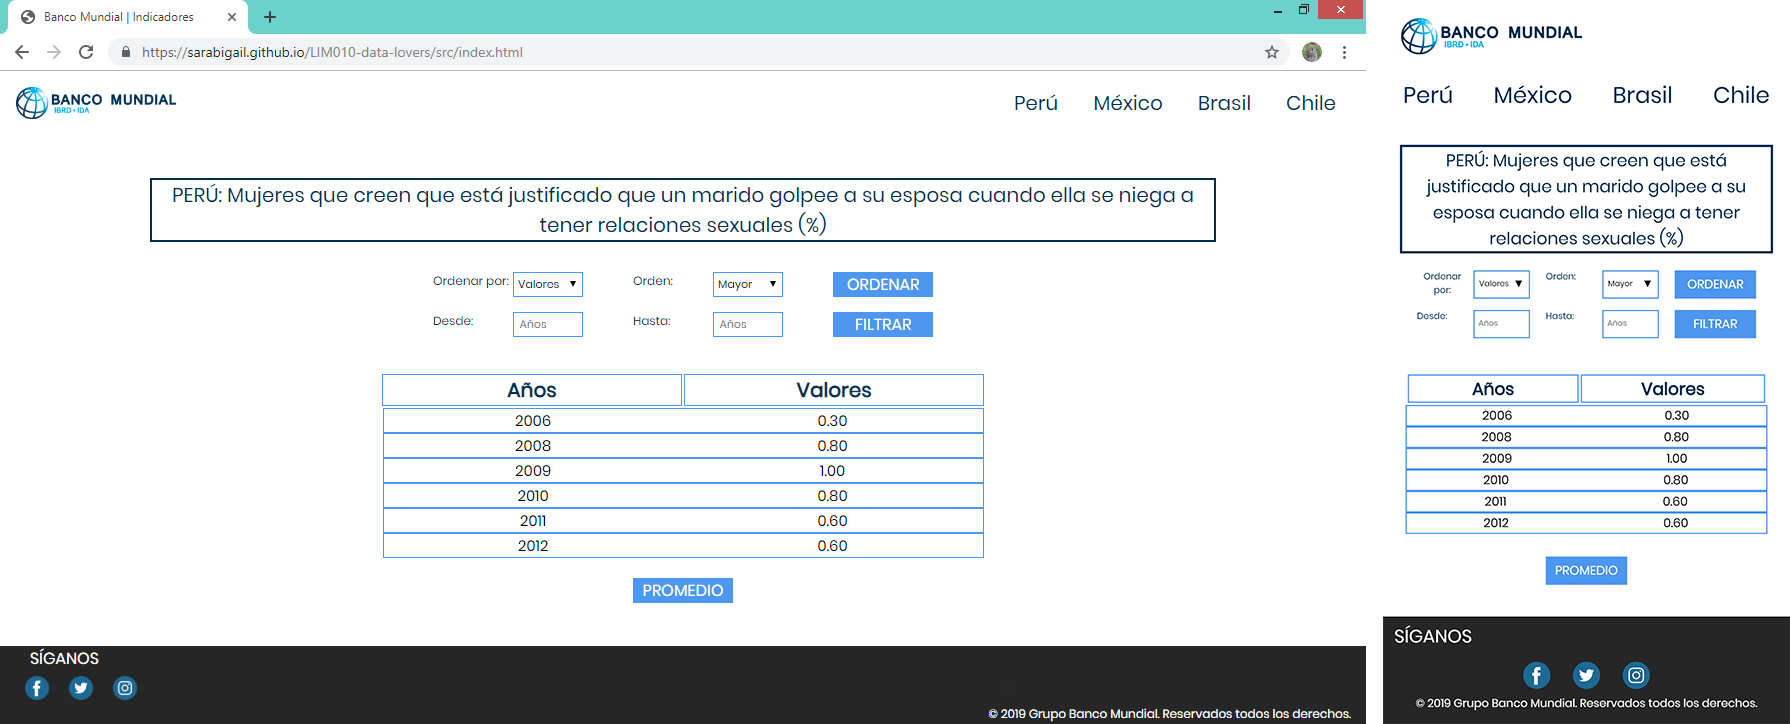The height and width of the screenshot is (724, 1790).
Task: Select the 2009 row year cell, desktop table
Action: (x=533, y=471)
